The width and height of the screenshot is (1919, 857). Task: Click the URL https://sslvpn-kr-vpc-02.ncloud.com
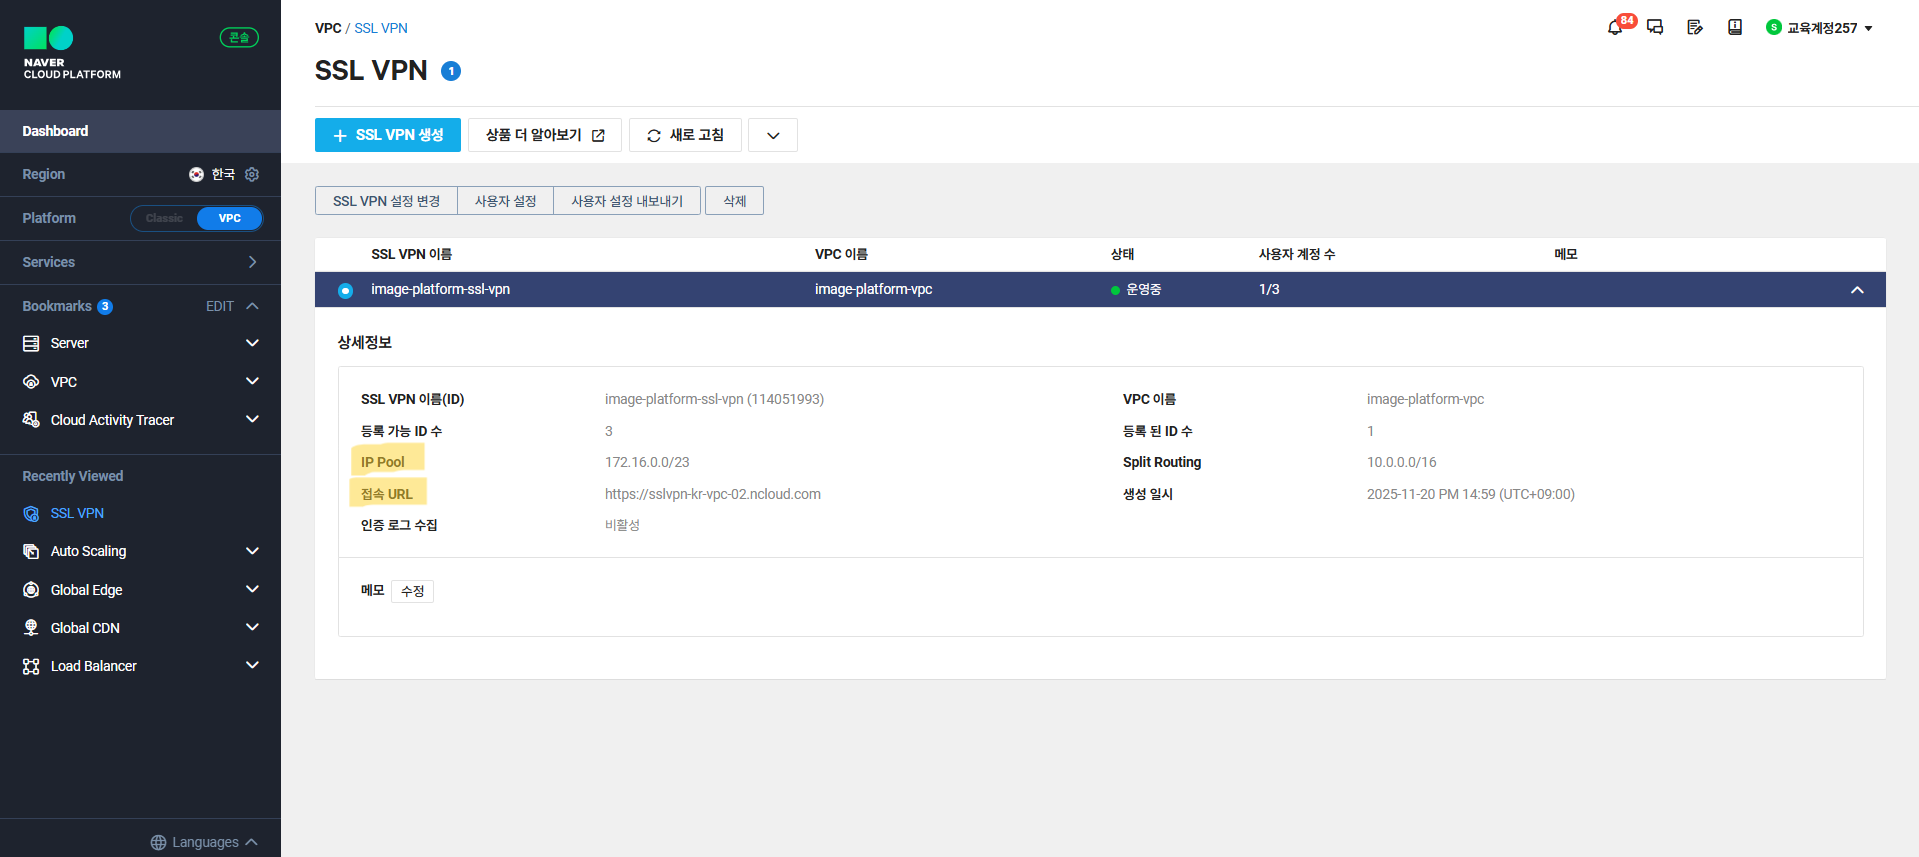point(713,494)
